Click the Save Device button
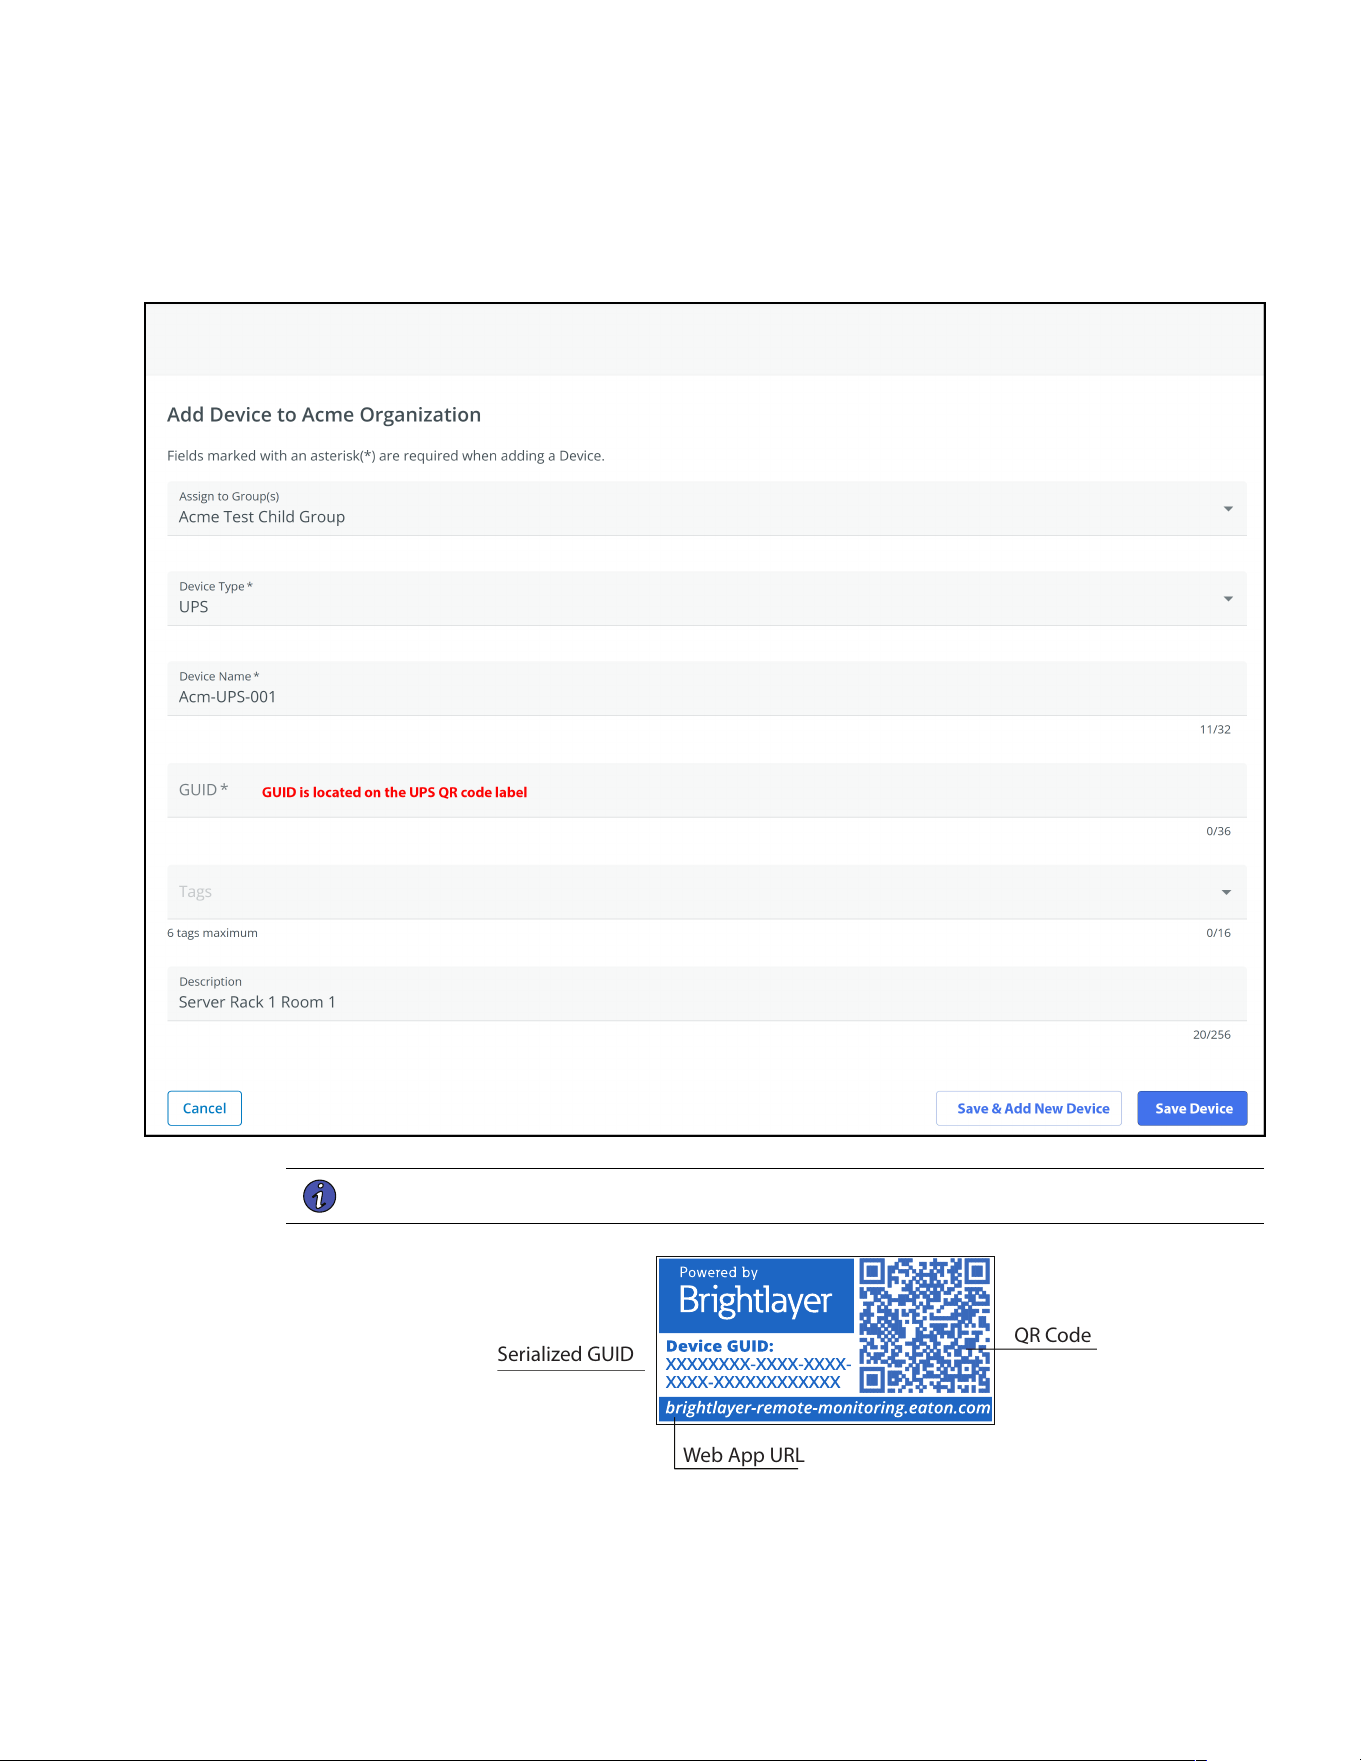The height and width of the screenshot is (1761, 1361). [x=1192, y=1108]
